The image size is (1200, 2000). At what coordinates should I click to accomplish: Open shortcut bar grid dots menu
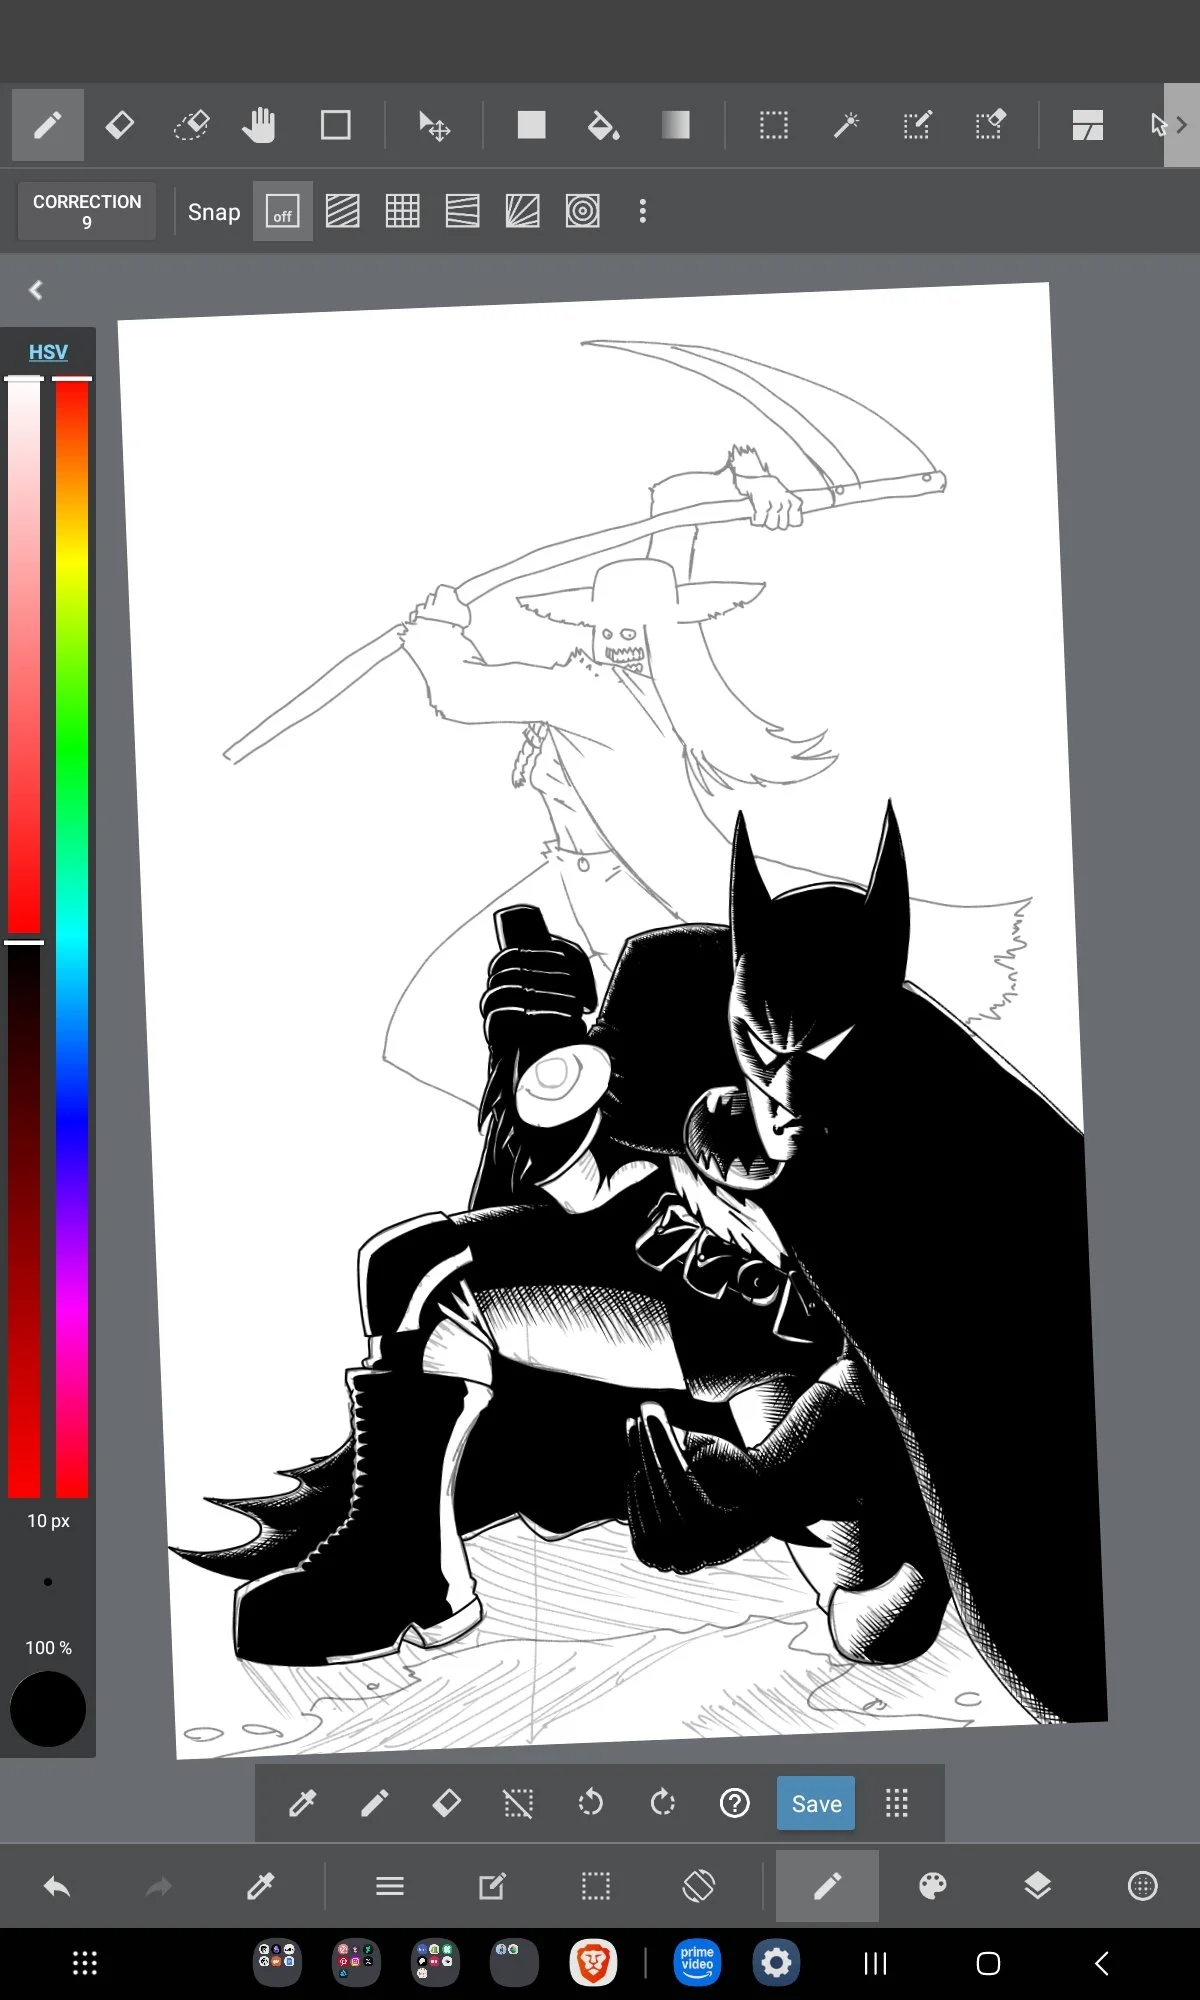(x=897, y=1803)
